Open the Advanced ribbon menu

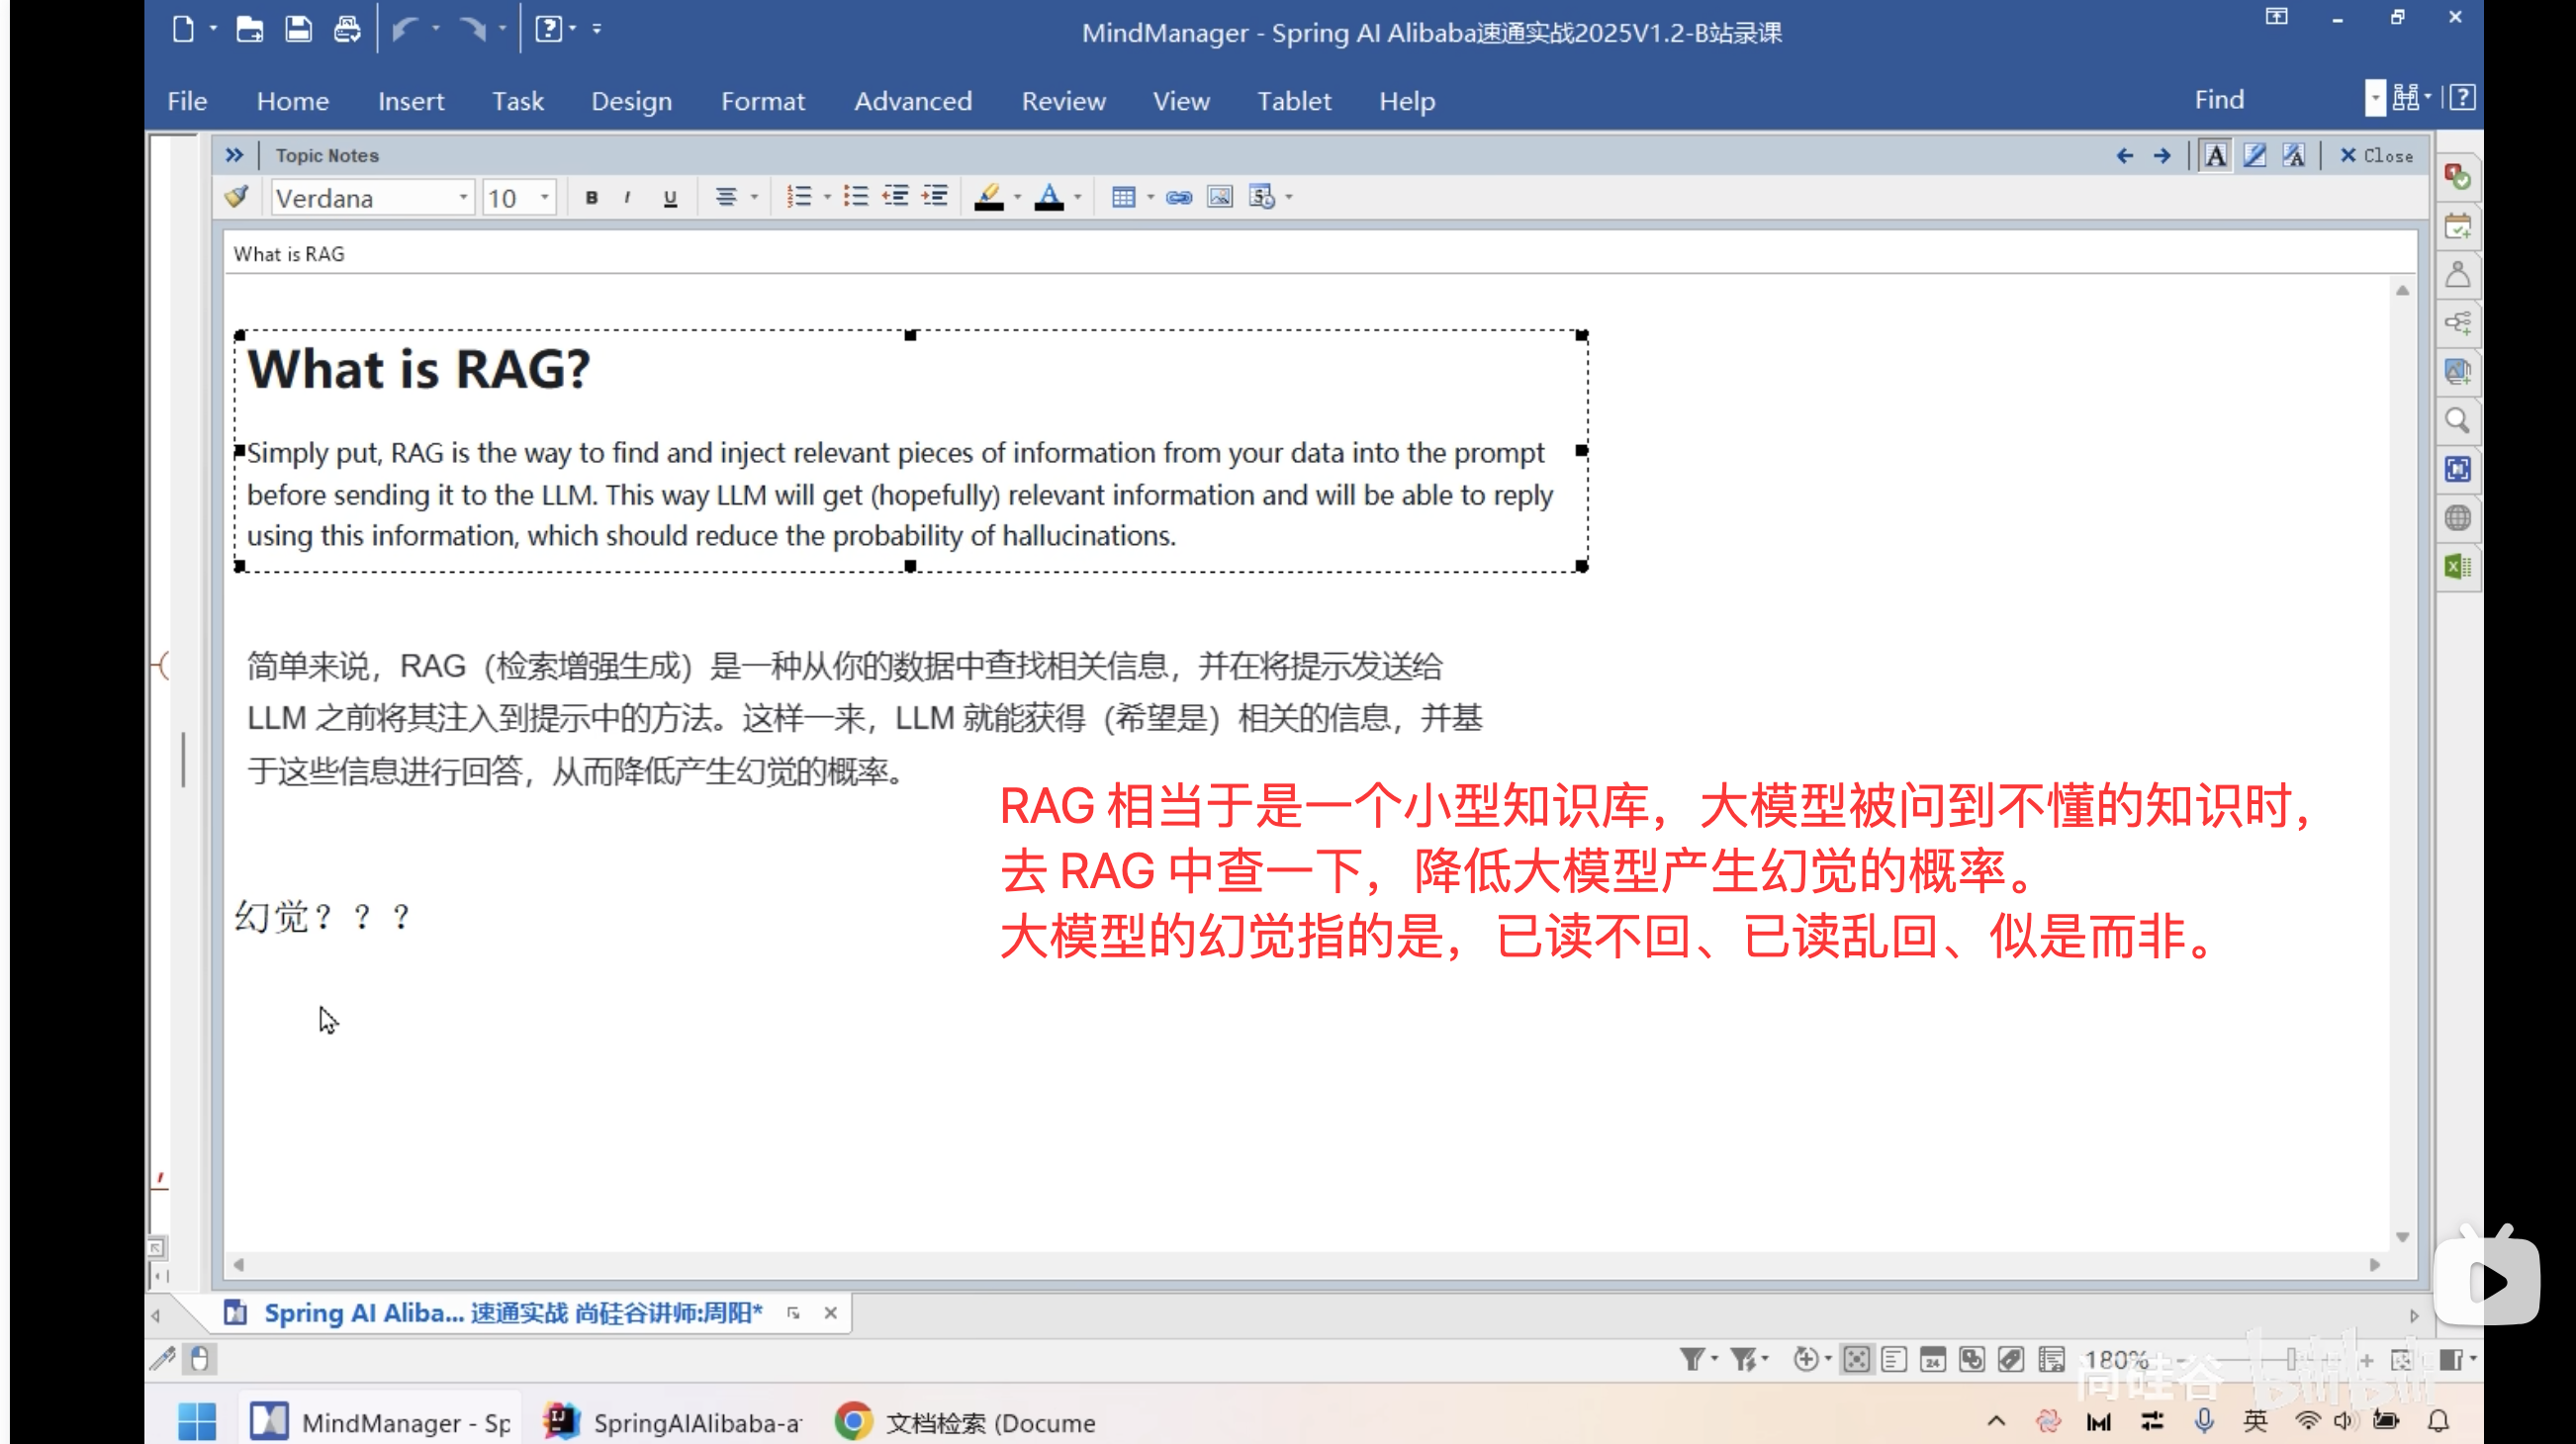click(x=912, y=101)
